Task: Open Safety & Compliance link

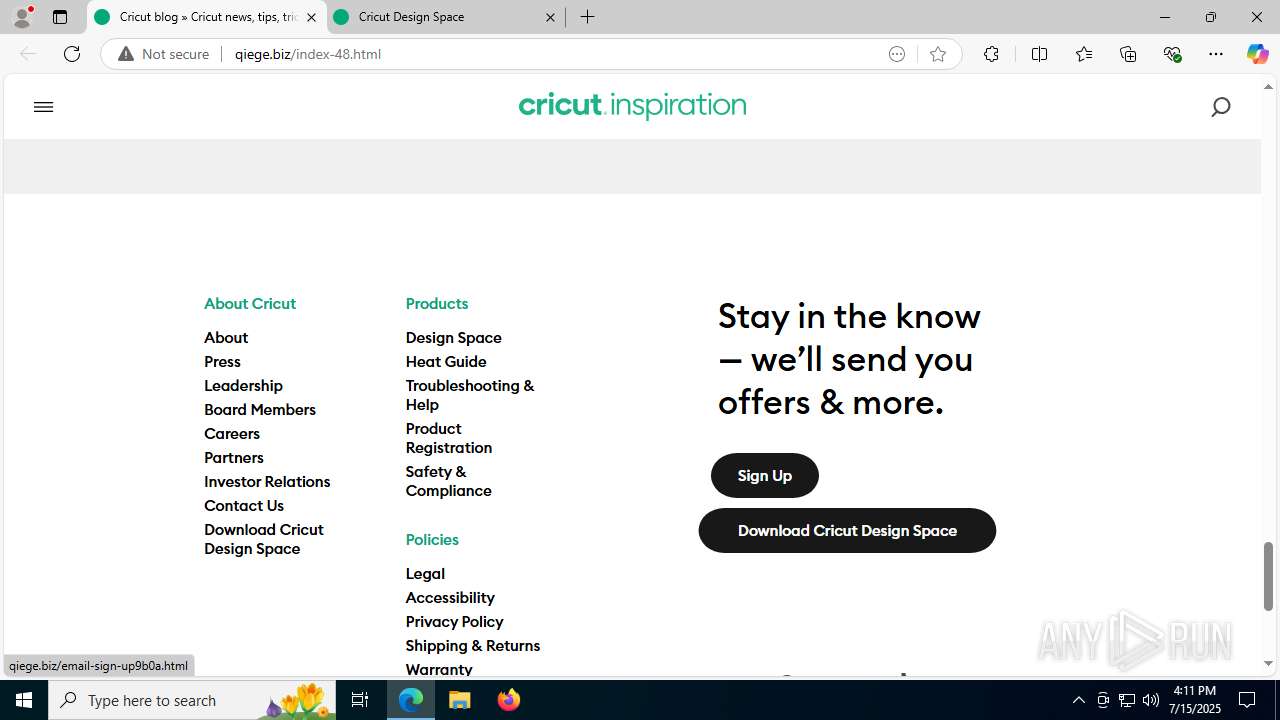Action: [449, 481]
